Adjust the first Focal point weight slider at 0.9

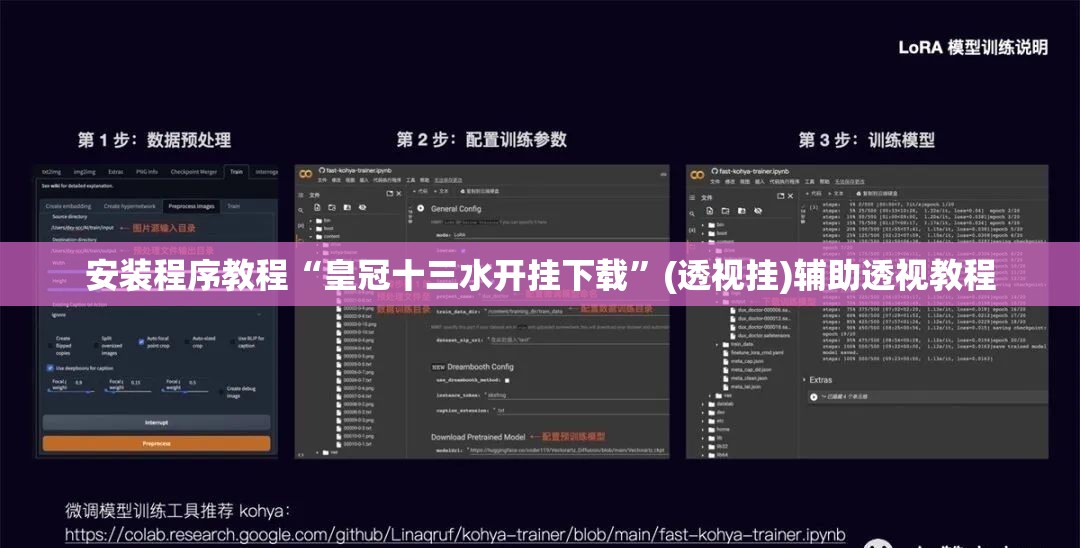click(x=71, y=392)
